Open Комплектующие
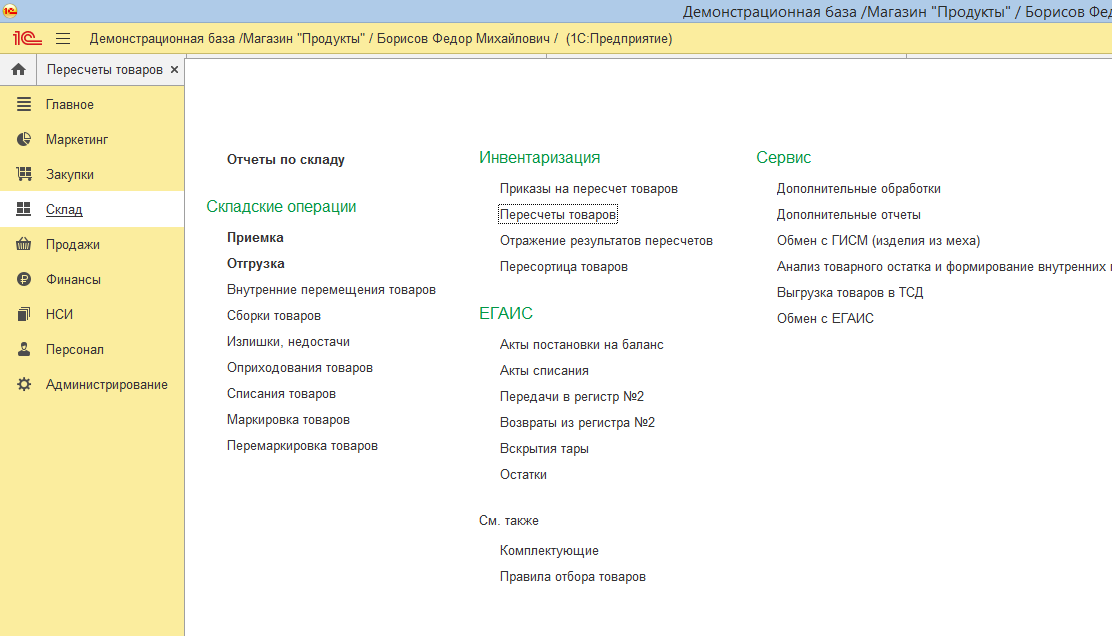 tap(549, 551)
